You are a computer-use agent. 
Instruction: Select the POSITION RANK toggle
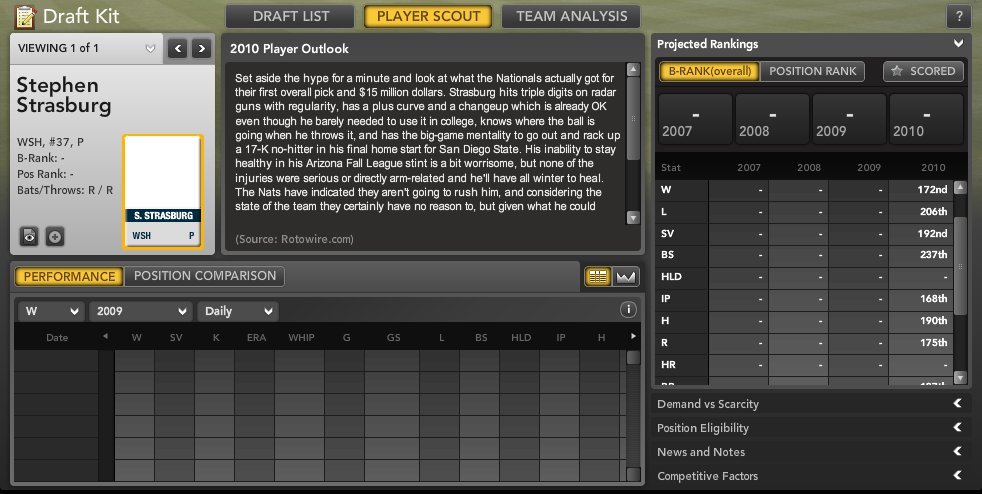pyautogui.click(x=812, y=71)
